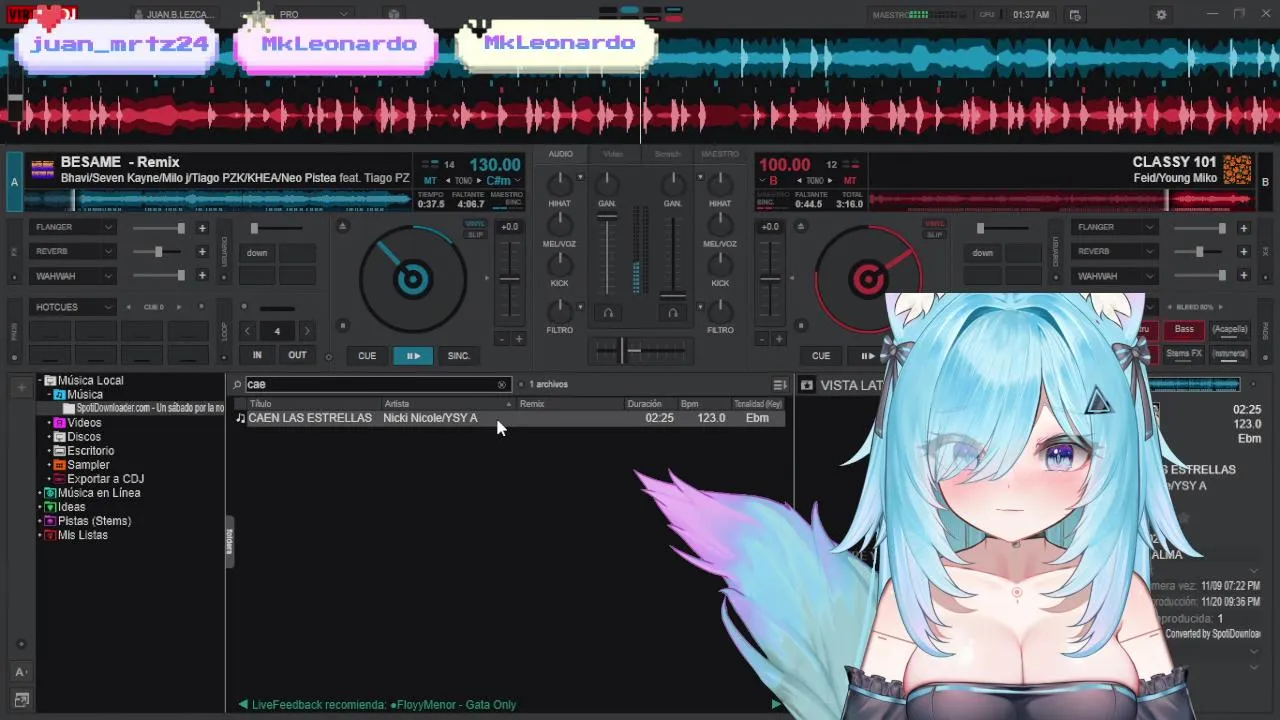Switch to AUDIO mixer tab
The image size is (1280, 720).
click(x=561, y=154)
